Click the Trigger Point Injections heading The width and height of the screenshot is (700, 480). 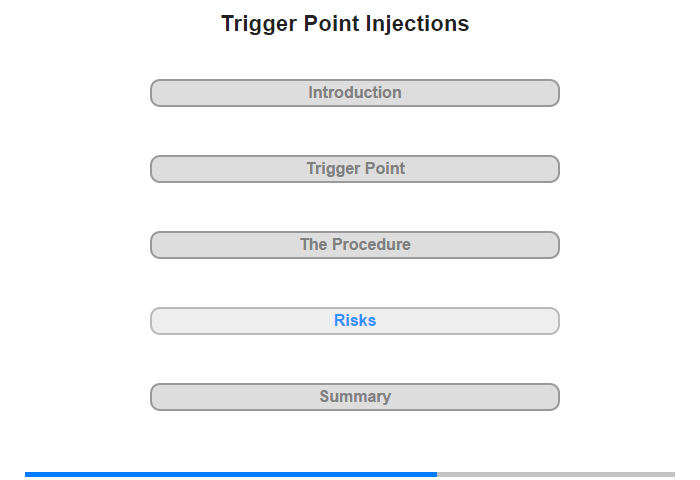(x=345, y=24)
